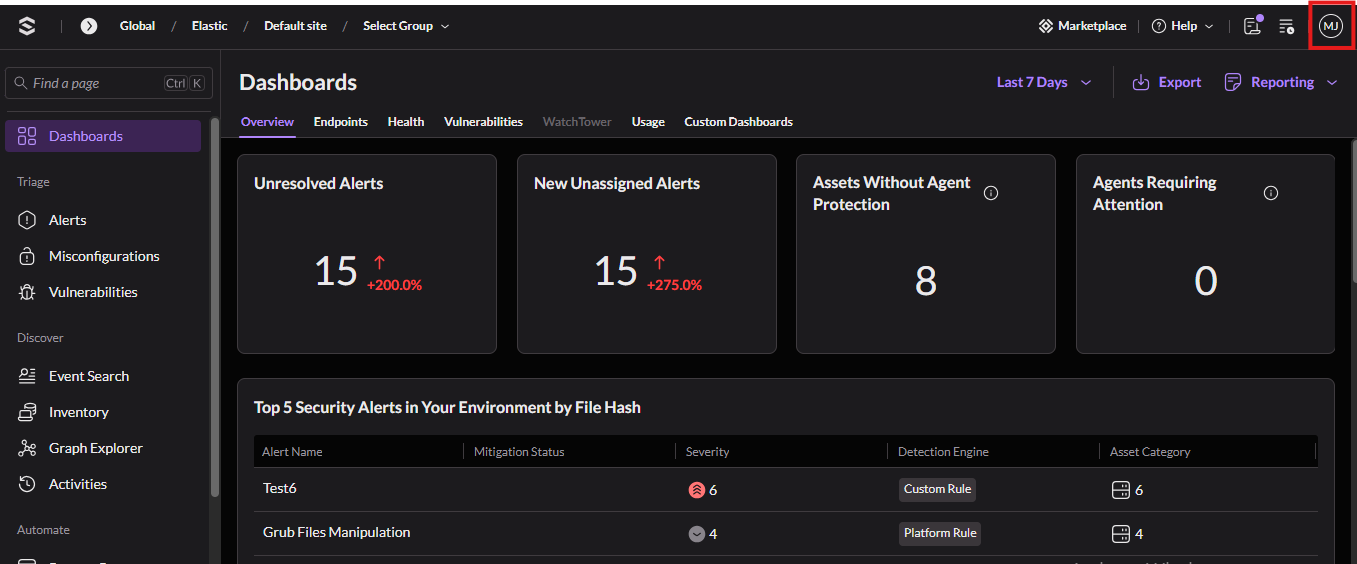Open the Marketplace link

(x=1082, y=26)
